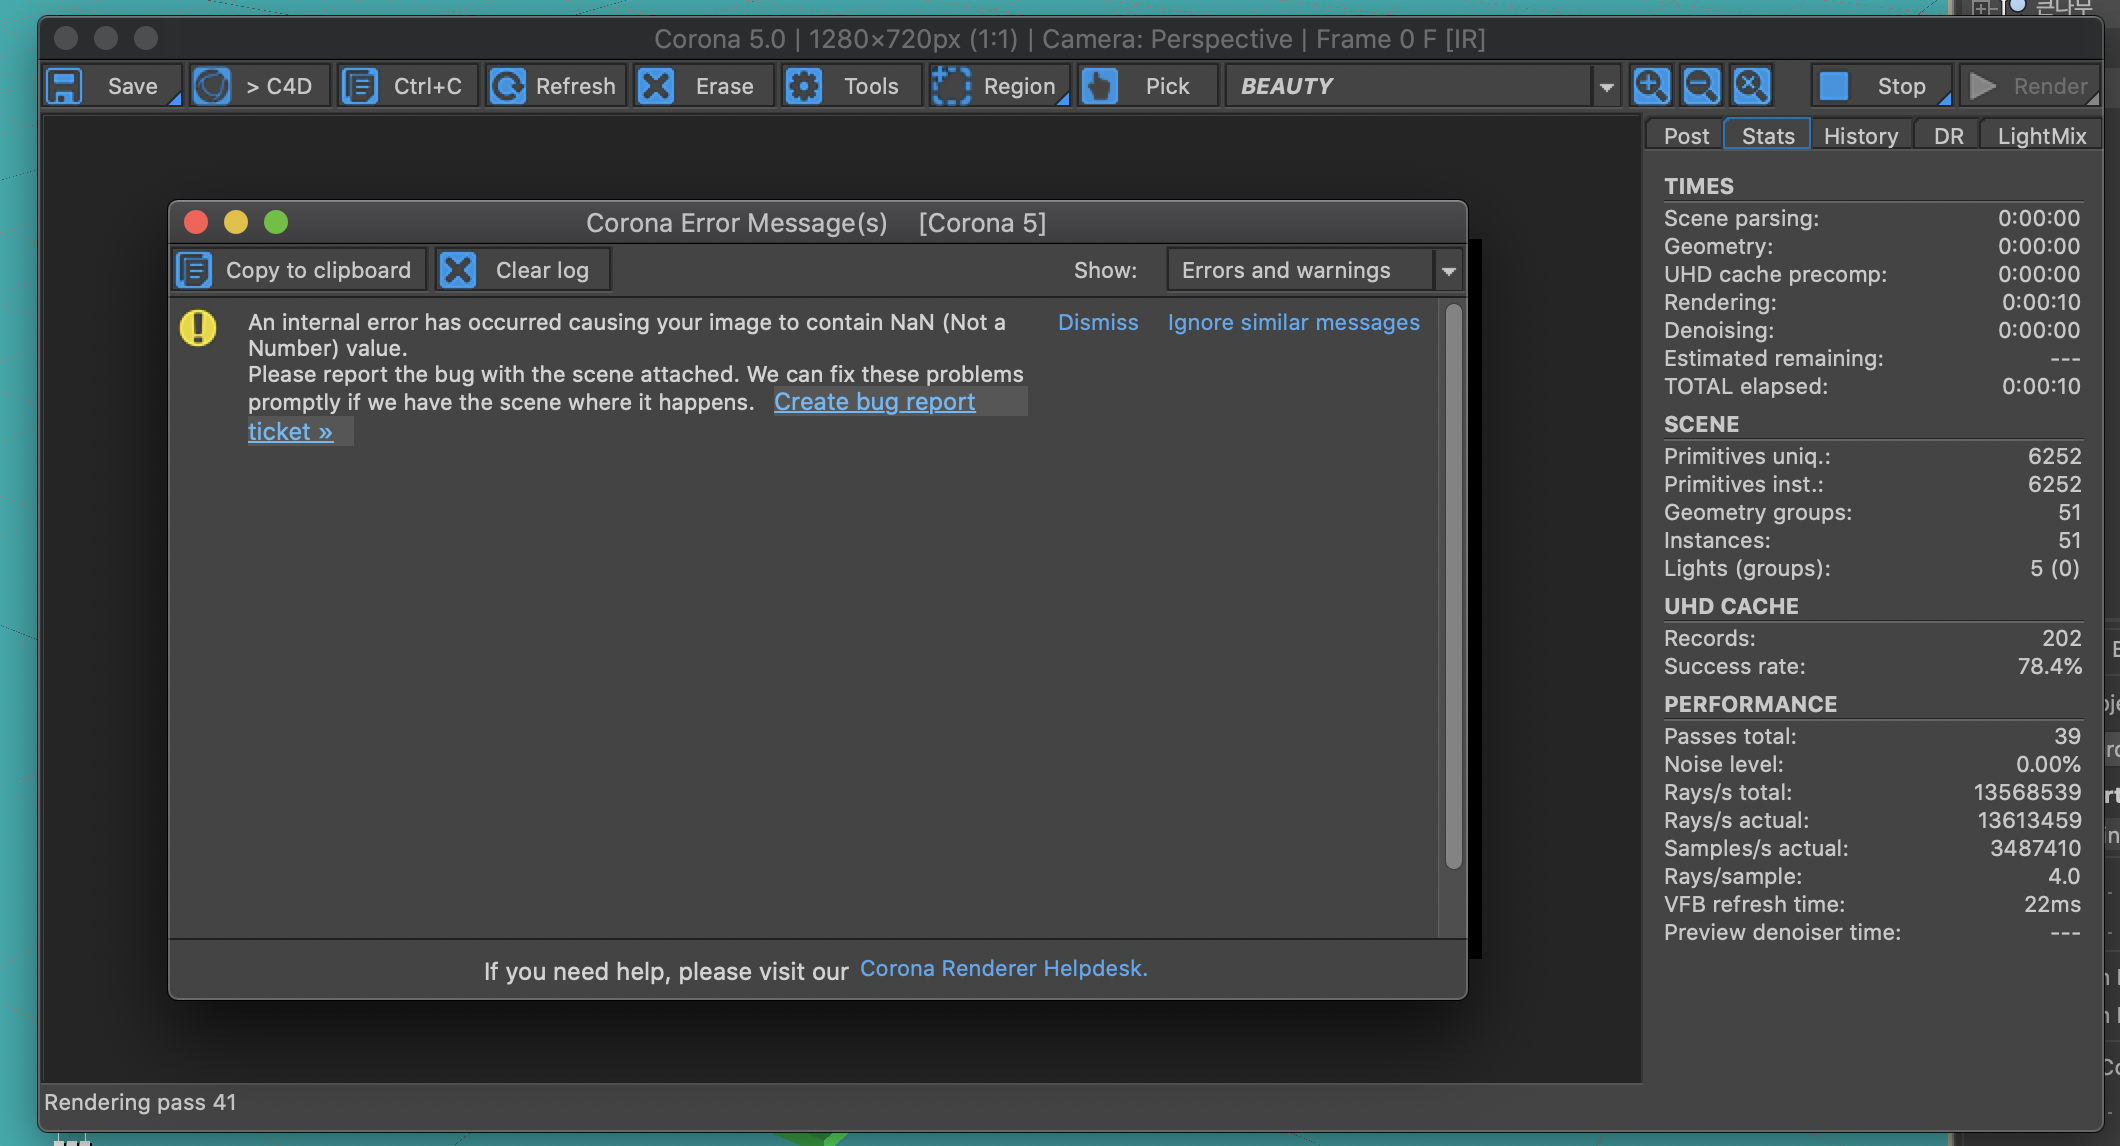Click the Stop button label
This screenshot has width=2120, height=1146.
1901,86
